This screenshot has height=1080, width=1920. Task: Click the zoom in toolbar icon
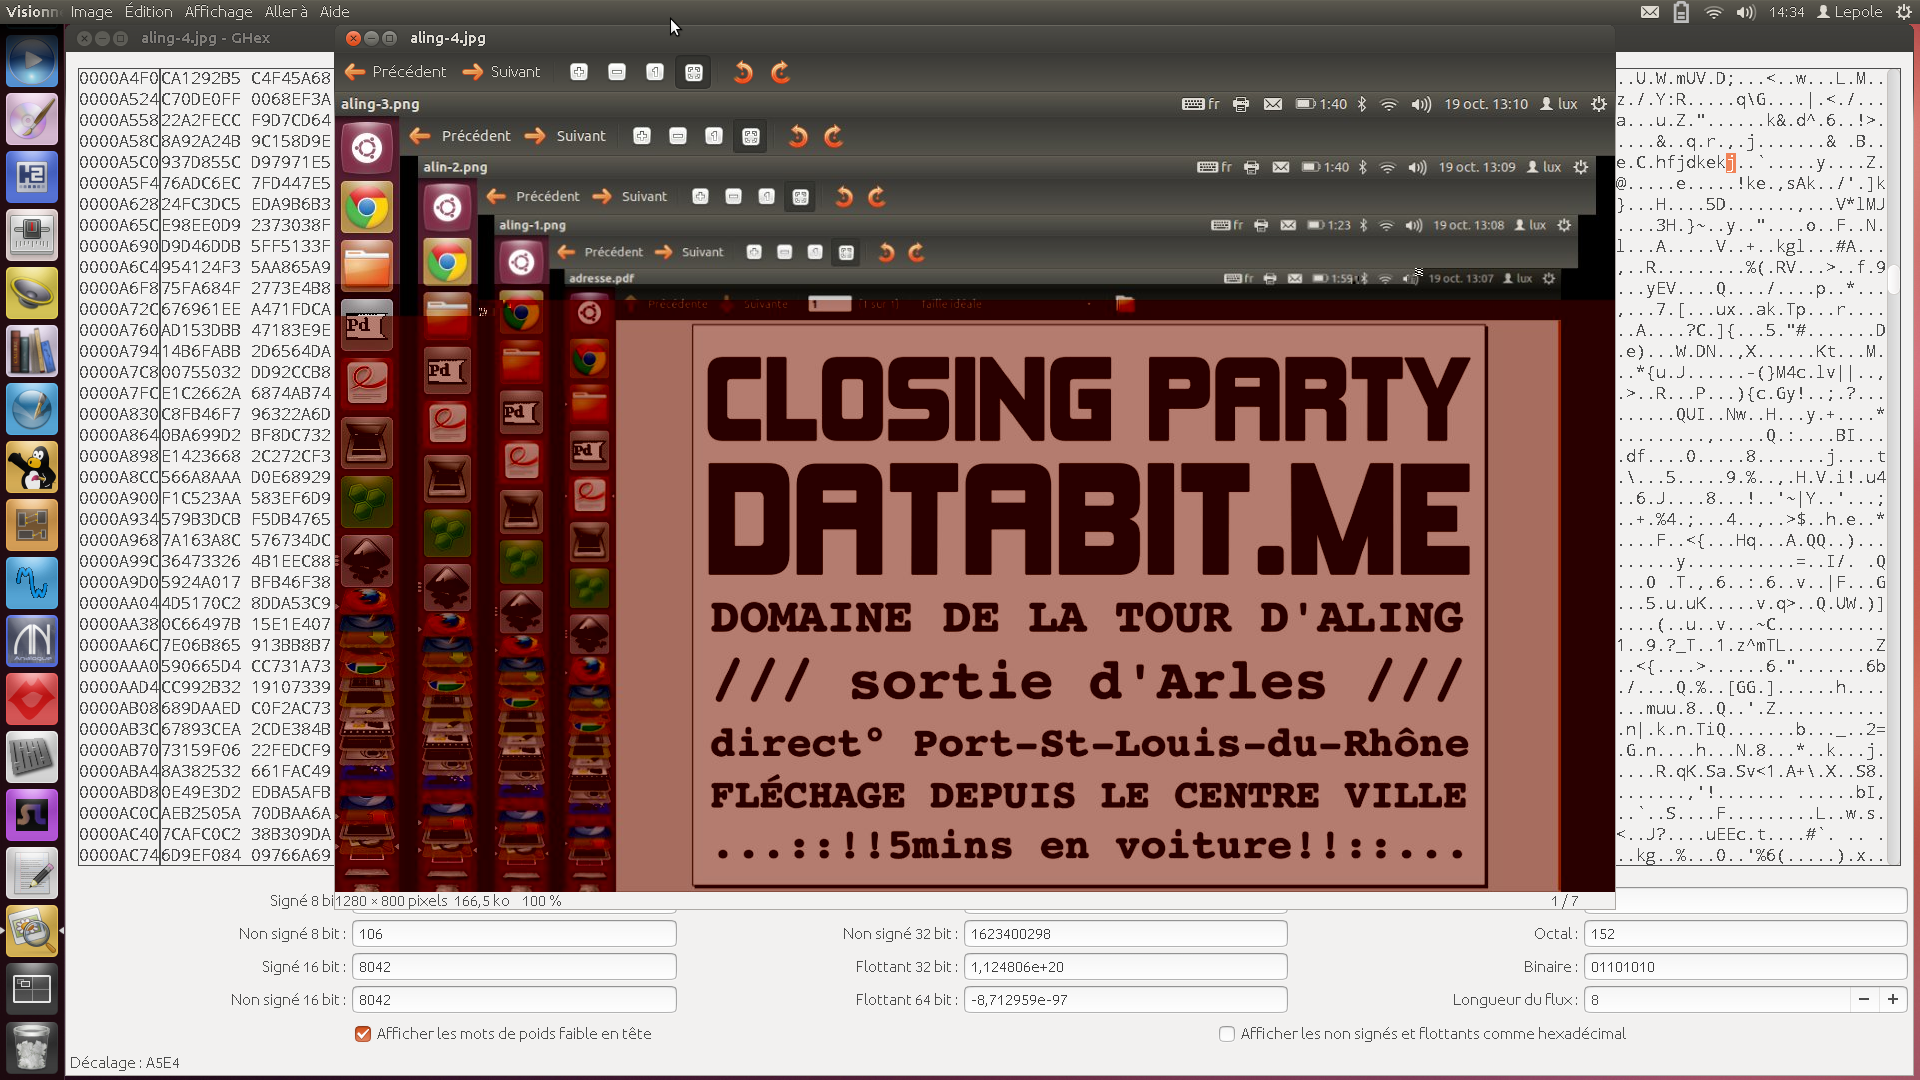tap(579, 72)
